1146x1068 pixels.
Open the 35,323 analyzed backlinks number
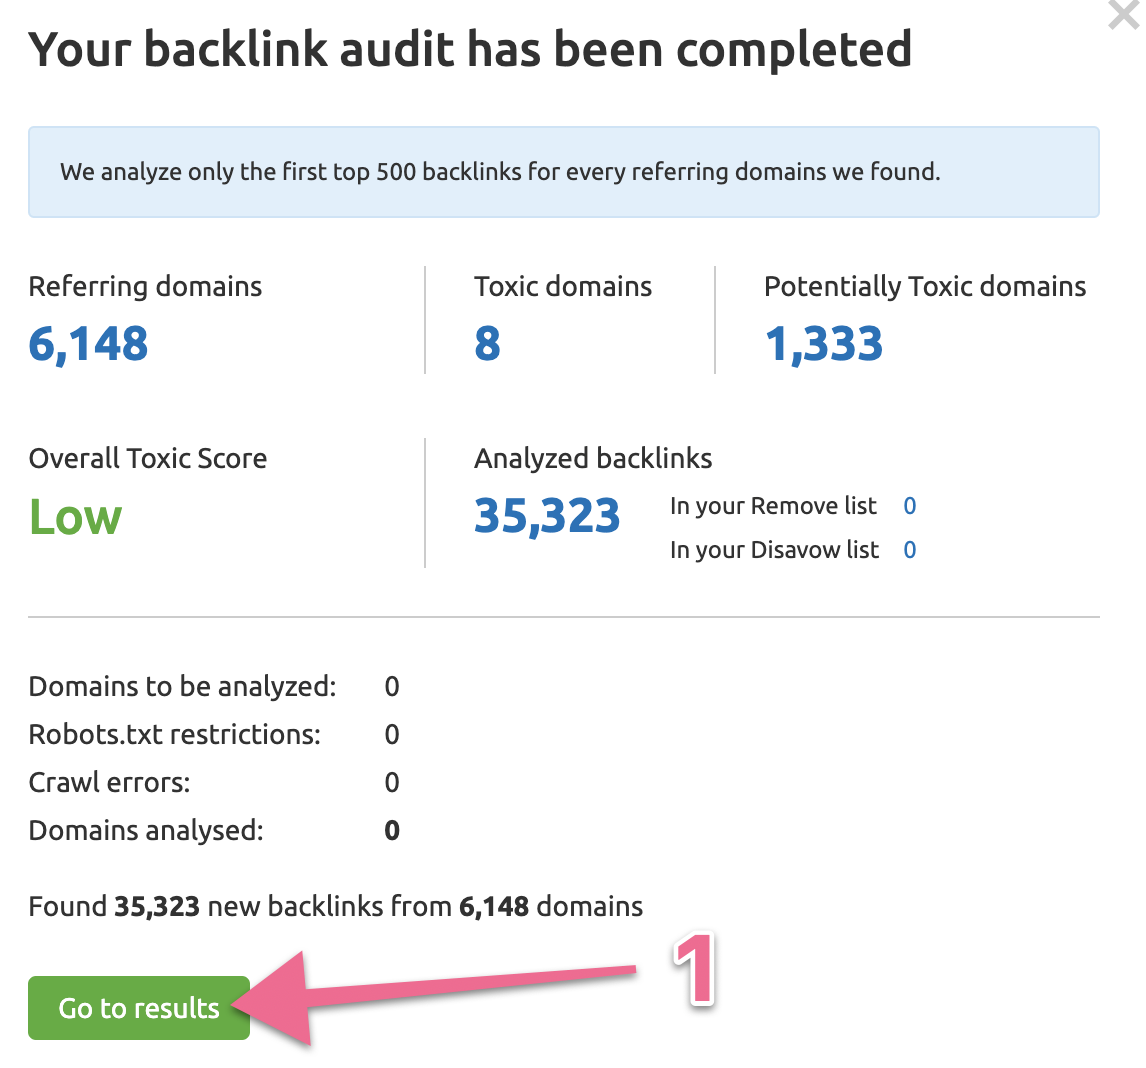click(547, 516)
